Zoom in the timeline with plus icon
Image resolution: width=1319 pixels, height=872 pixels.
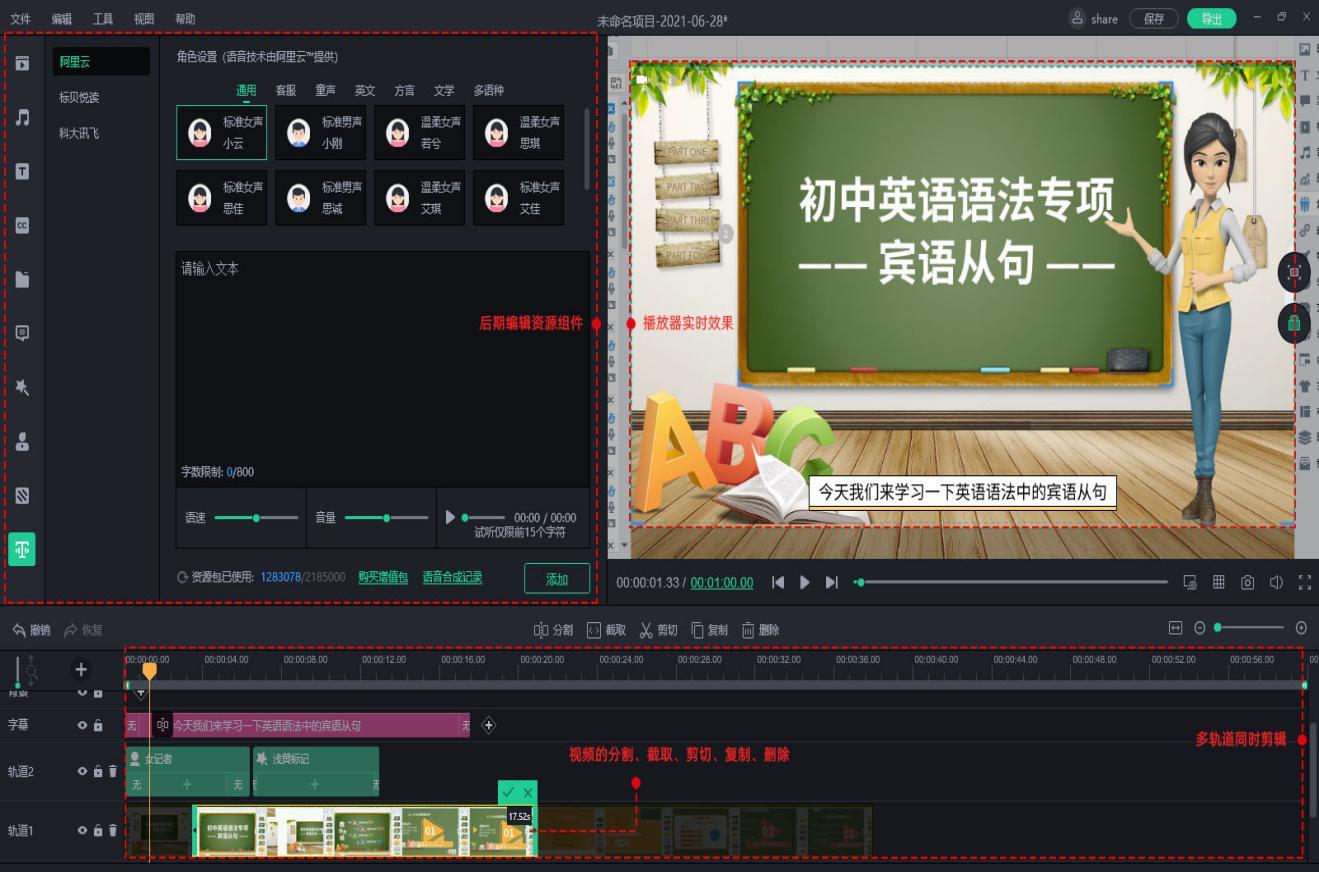pos(1301,628)
